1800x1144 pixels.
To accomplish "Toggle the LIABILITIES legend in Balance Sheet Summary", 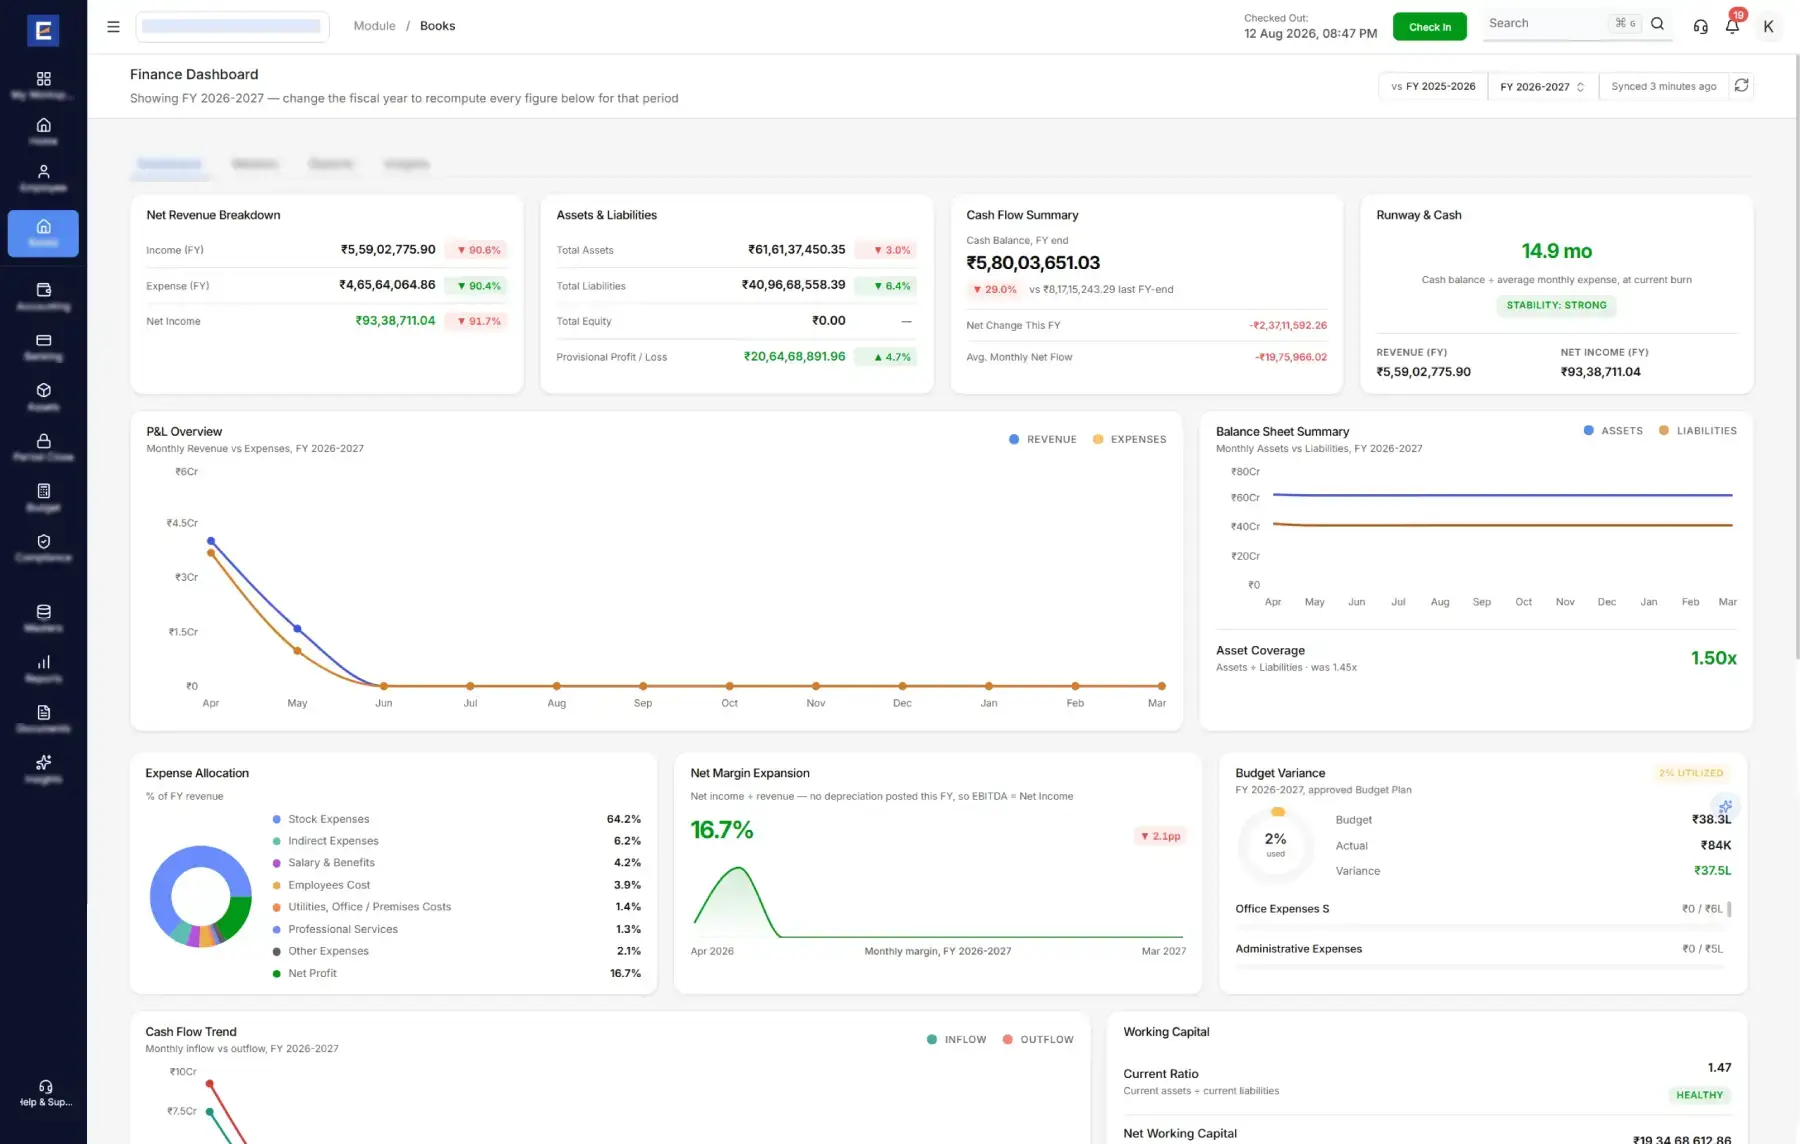I will pos(1697,431).
